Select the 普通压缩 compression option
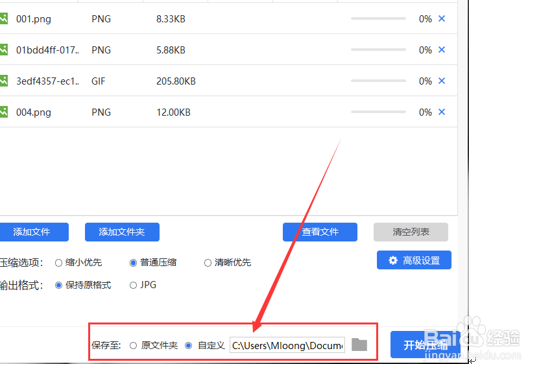Screen dimensions: 553x375 [133, 263]
